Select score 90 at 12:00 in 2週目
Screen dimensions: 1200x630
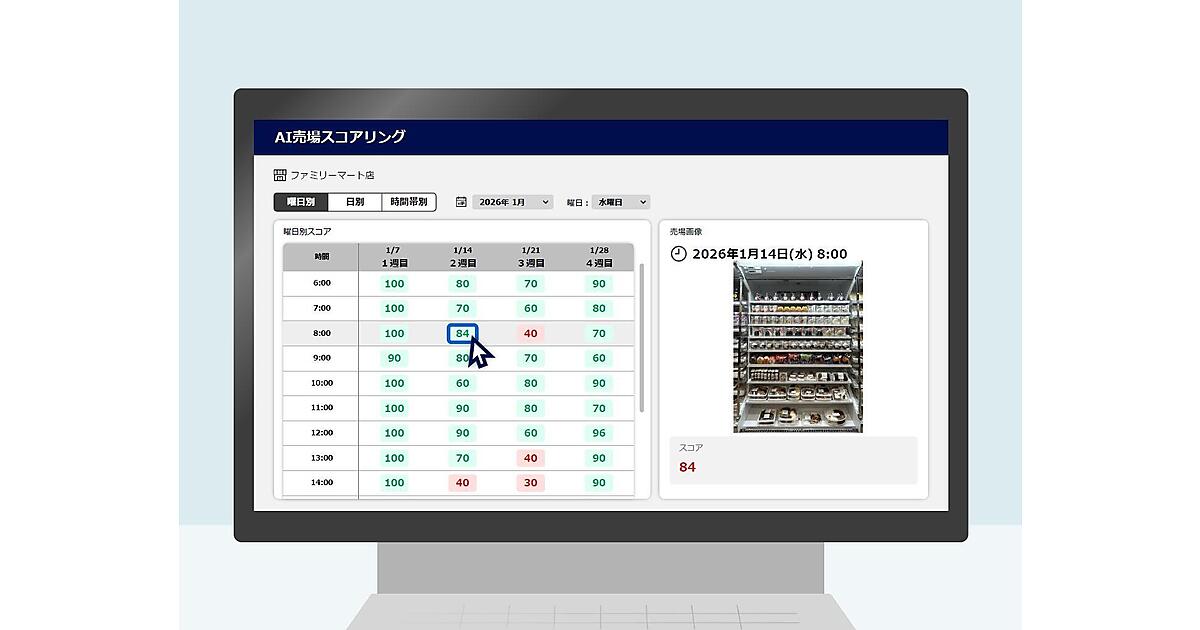point(462,433)
